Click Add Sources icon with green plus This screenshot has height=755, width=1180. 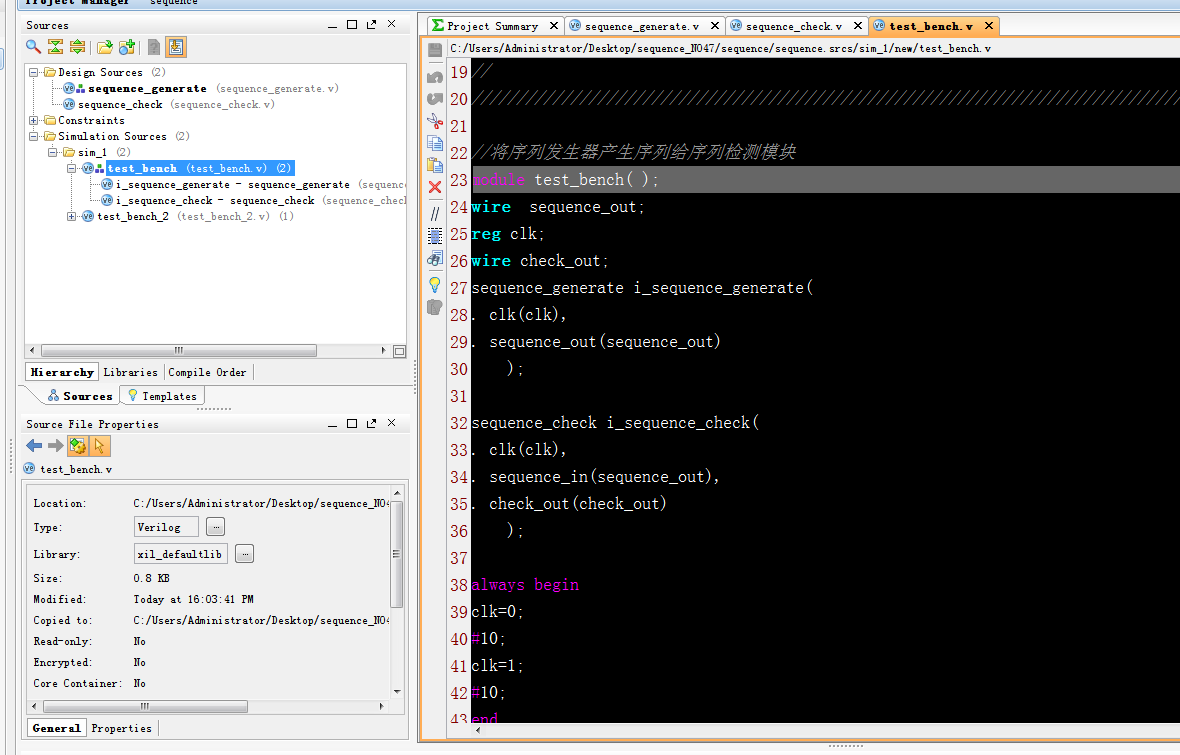tap(127, 47)
